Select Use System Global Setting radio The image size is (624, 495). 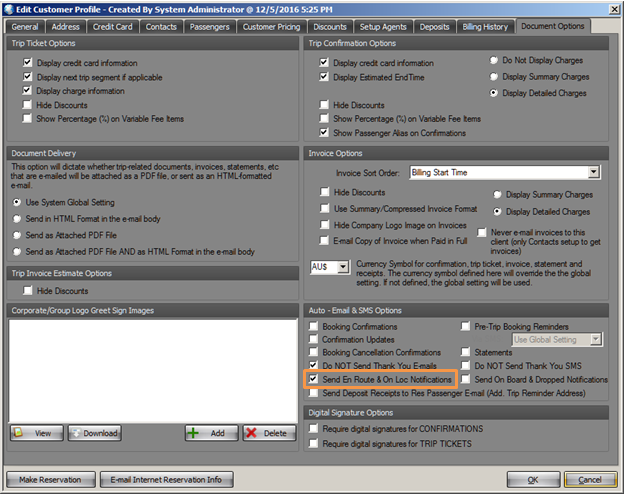pyautogui.click(x=17, y=203)
